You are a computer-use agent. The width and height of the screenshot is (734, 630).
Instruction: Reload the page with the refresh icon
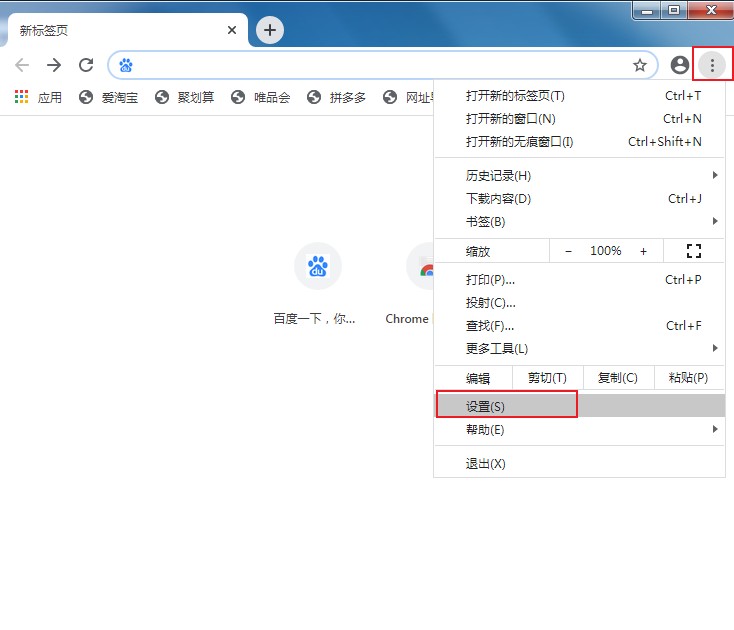tap(86, 65)
